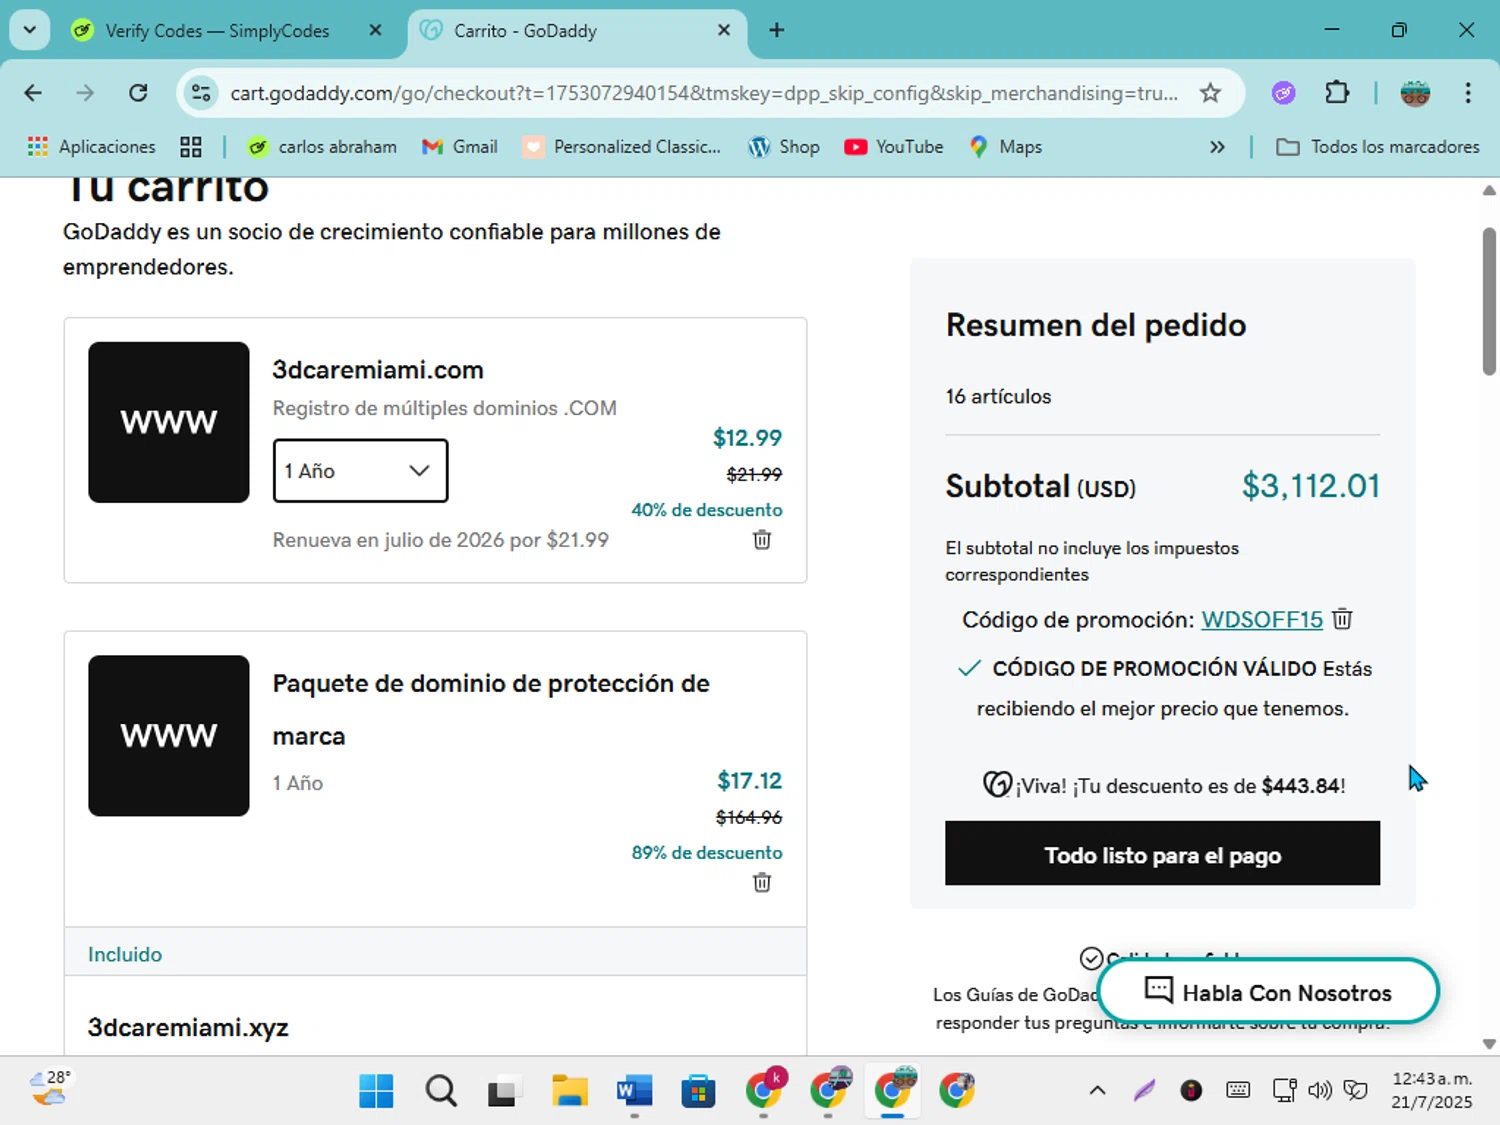
Task: Open the weather widget showing 28°
Action: pos(50,1088)
